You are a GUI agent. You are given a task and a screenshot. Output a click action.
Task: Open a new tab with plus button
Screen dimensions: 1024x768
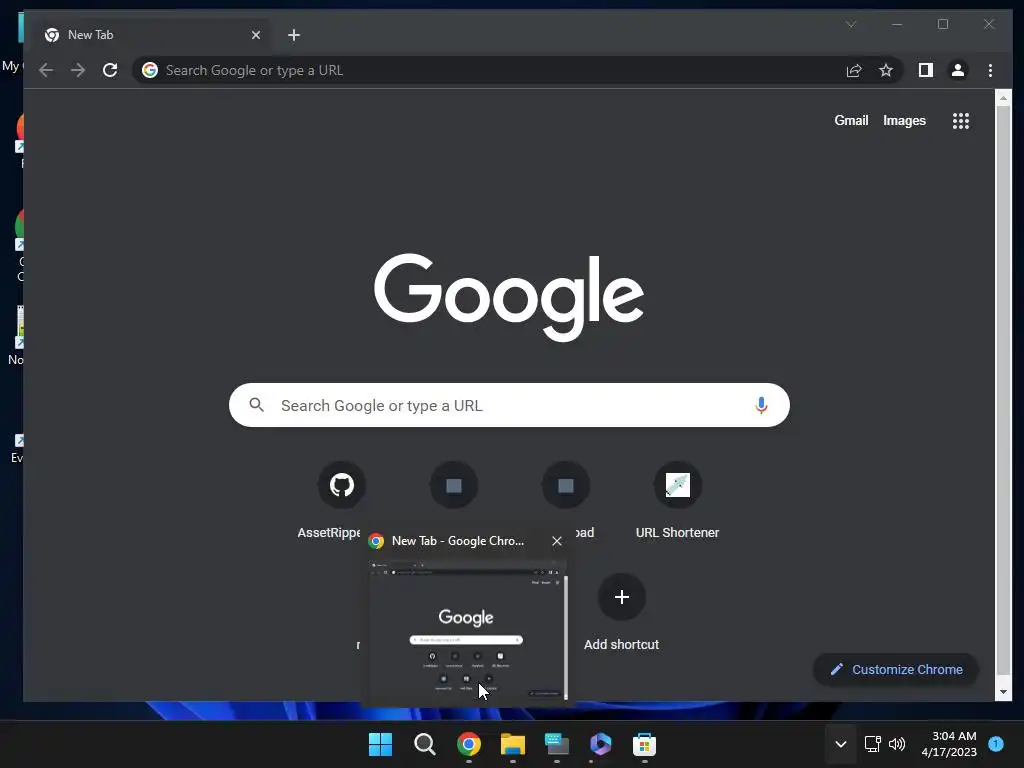tap(294, 35)
